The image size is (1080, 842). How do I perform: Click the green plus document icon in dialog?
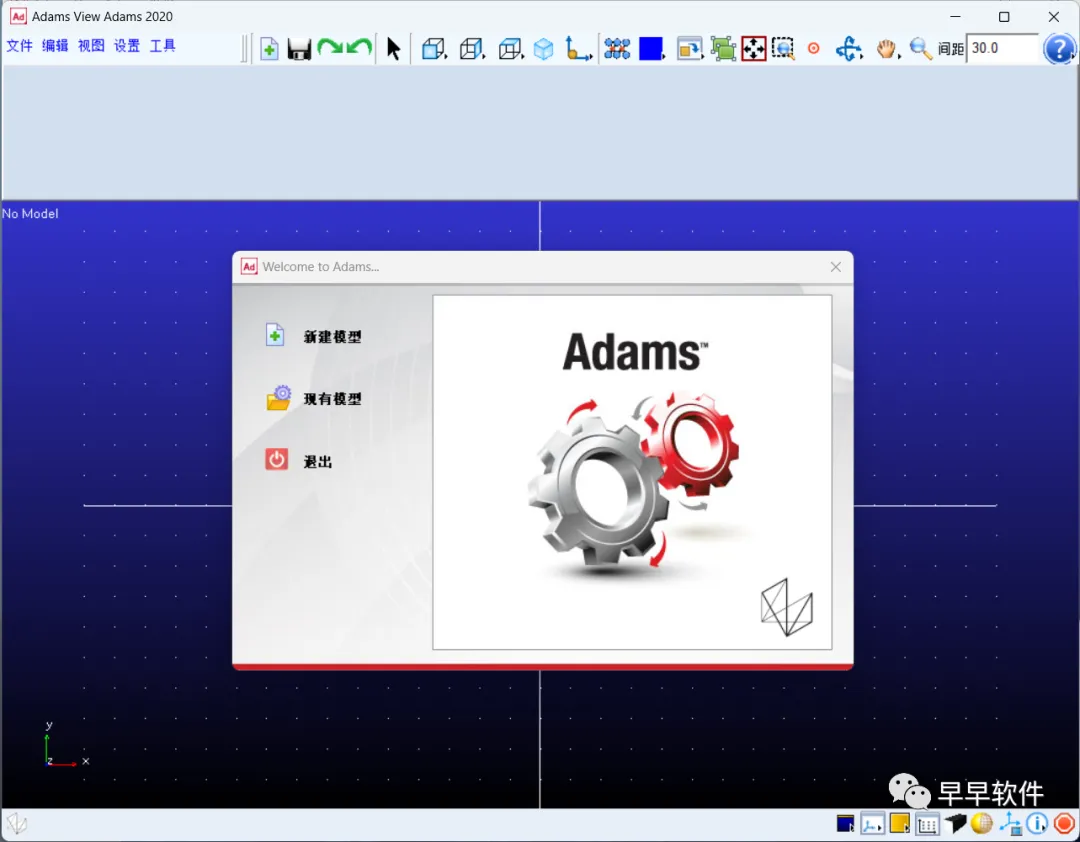[275, 335]
